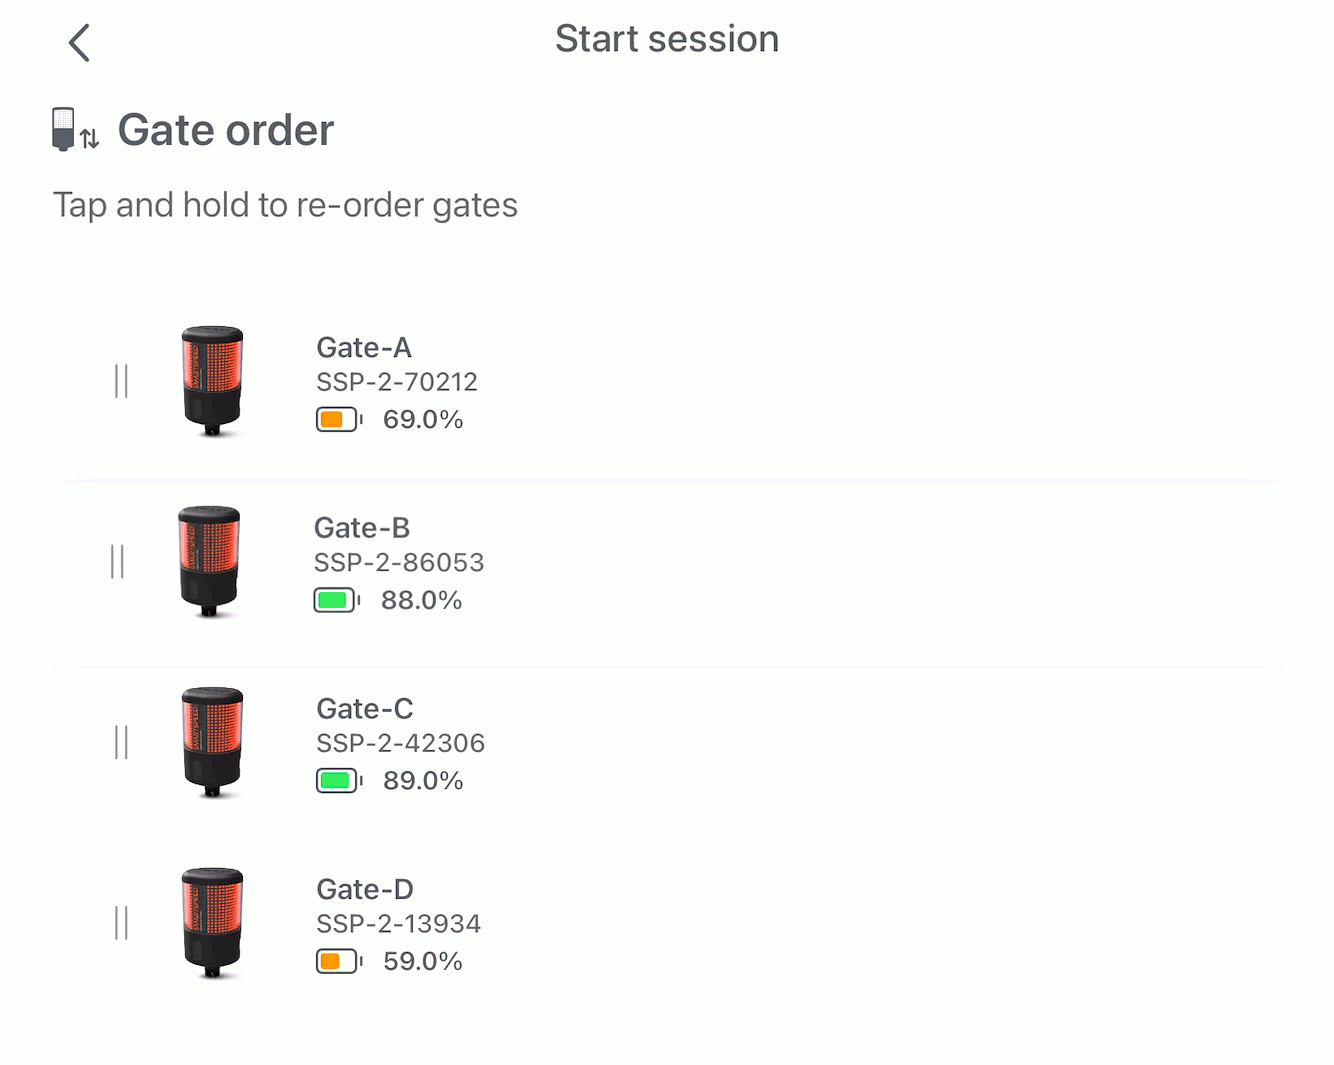
Task: Click the Start session title
Action: coord(667,39)
